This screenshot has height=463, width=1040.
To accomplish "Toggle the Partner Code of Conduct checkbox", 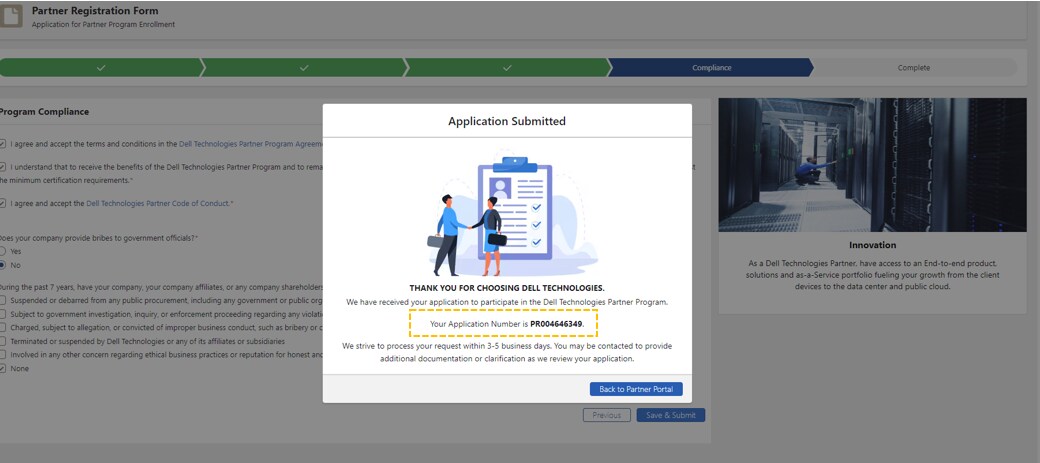I will 3,204.
